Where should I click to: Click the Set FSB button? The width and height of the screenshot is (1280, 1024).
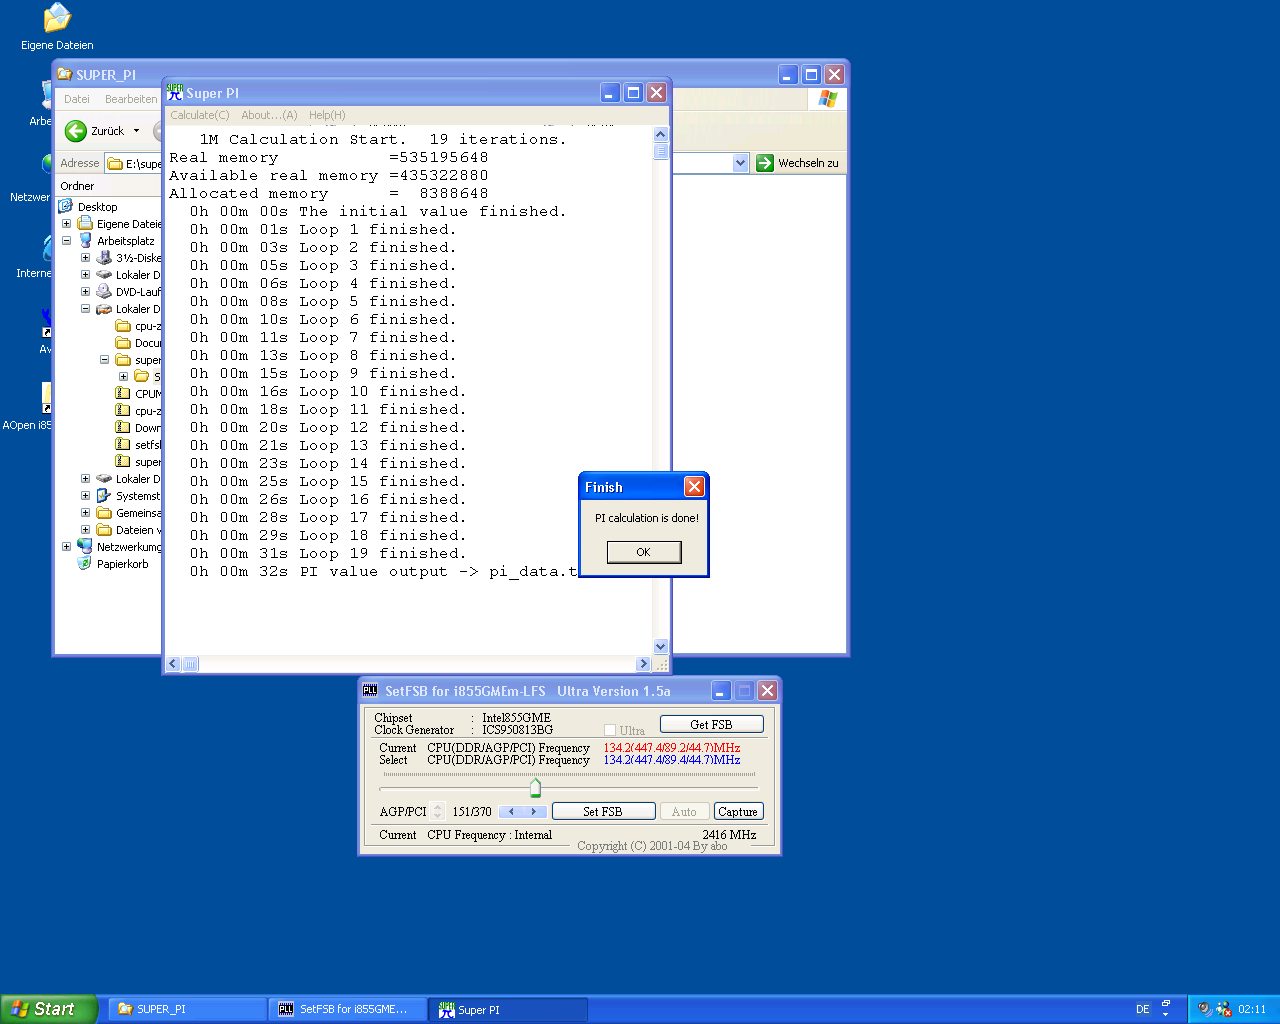pyautogui.click(x=603, y=811)
